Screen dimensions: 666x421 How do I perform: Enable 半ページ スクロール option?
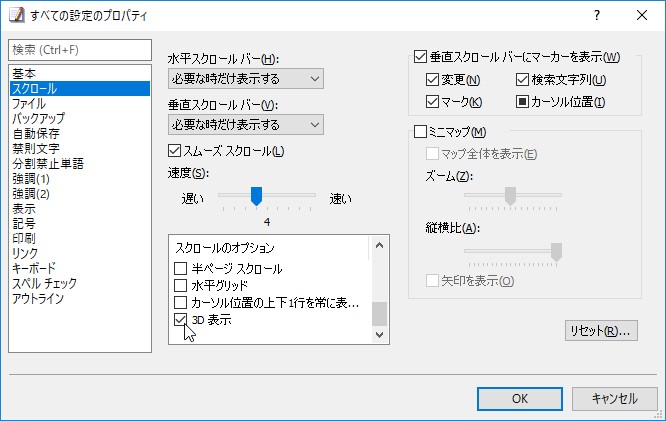tap(181, 268)
